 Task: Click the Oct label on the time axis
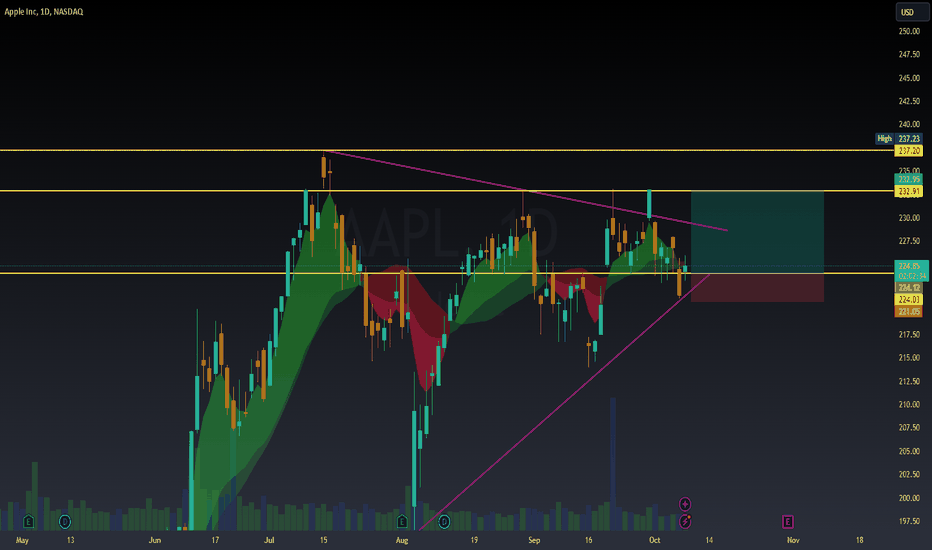[x=654, y=540]
